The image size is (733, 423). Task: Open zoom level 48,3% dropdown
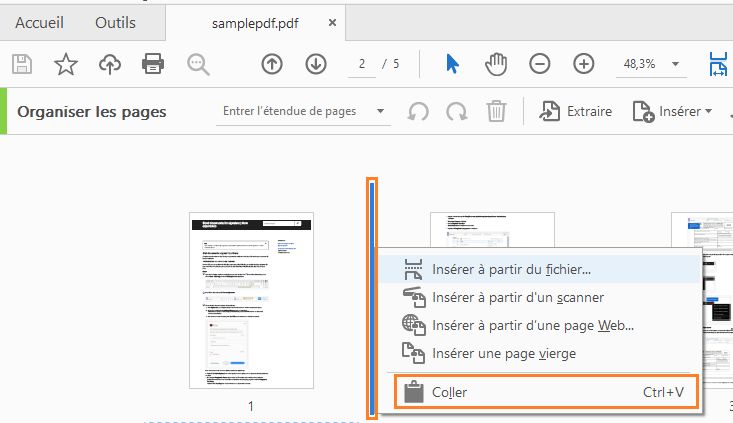(676, 64)
